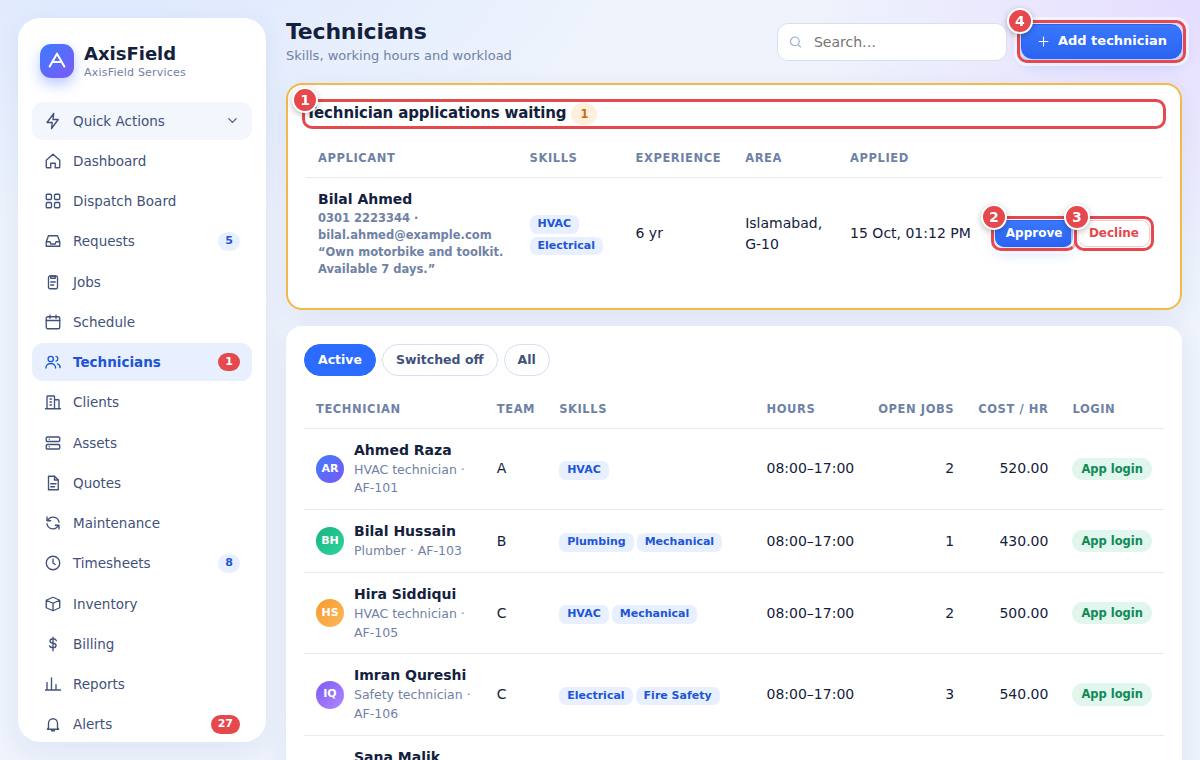Select the Requests inbox icon
This screenshot has height=760, width=1200.
(53, 241)
